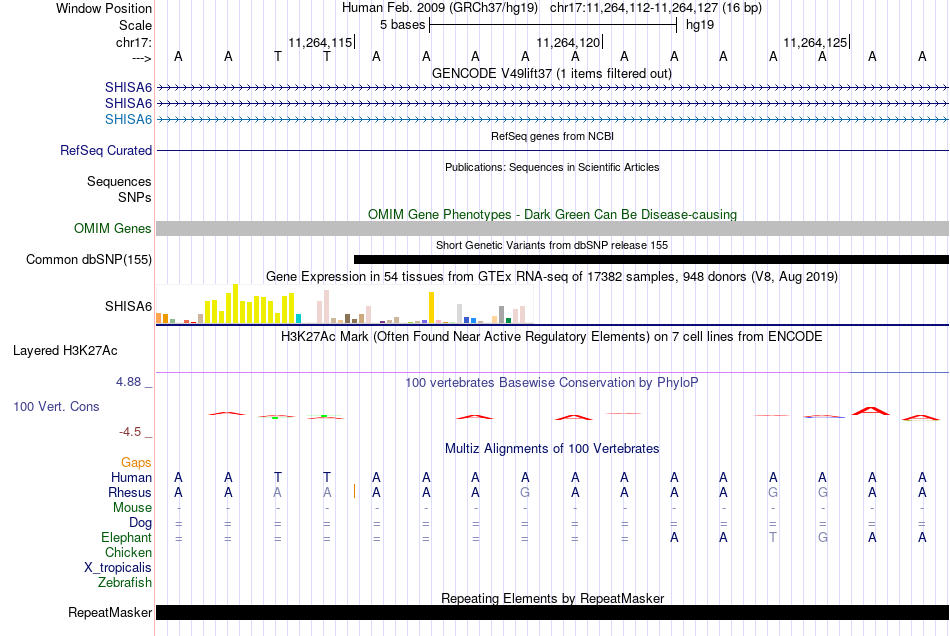Open the GENCODE V49lift37 track title
The width and height of the screenshot is (950, 636).
pos(552,73)
